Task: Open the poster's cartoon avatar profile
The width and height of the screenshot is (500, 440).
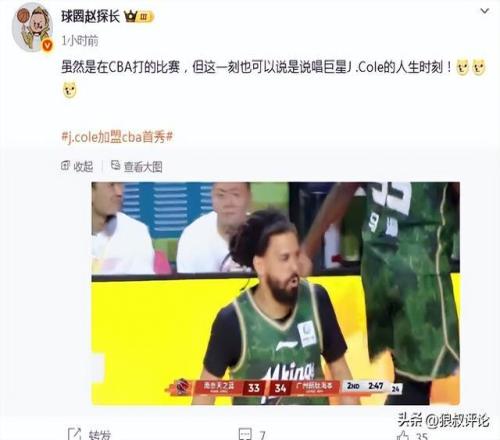Action: [x=32, y=27]
